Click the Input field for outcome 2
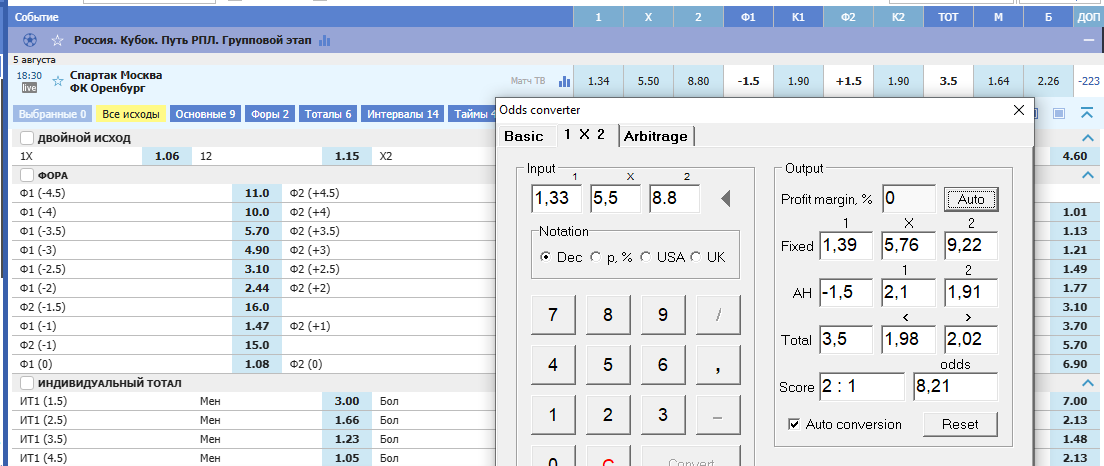 coord(675,199)
